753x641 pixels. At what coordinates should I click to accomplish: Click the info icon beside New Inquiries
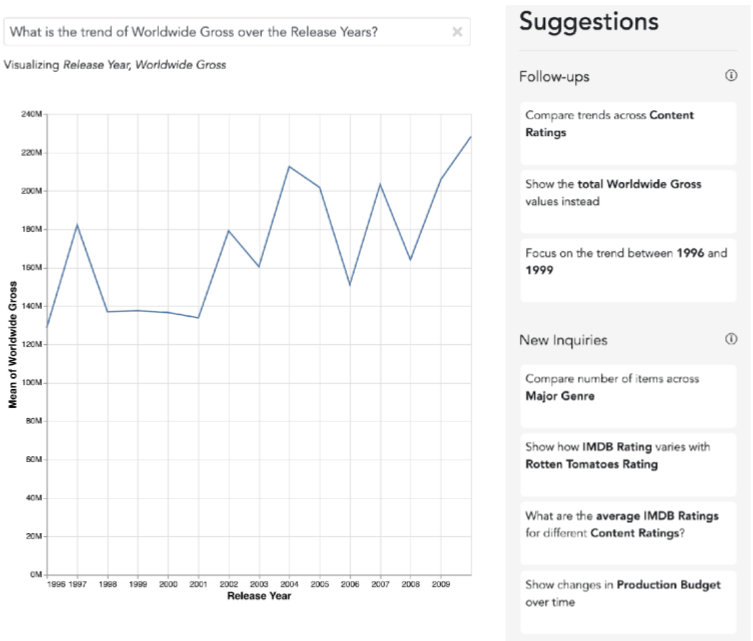pos(731,340)
